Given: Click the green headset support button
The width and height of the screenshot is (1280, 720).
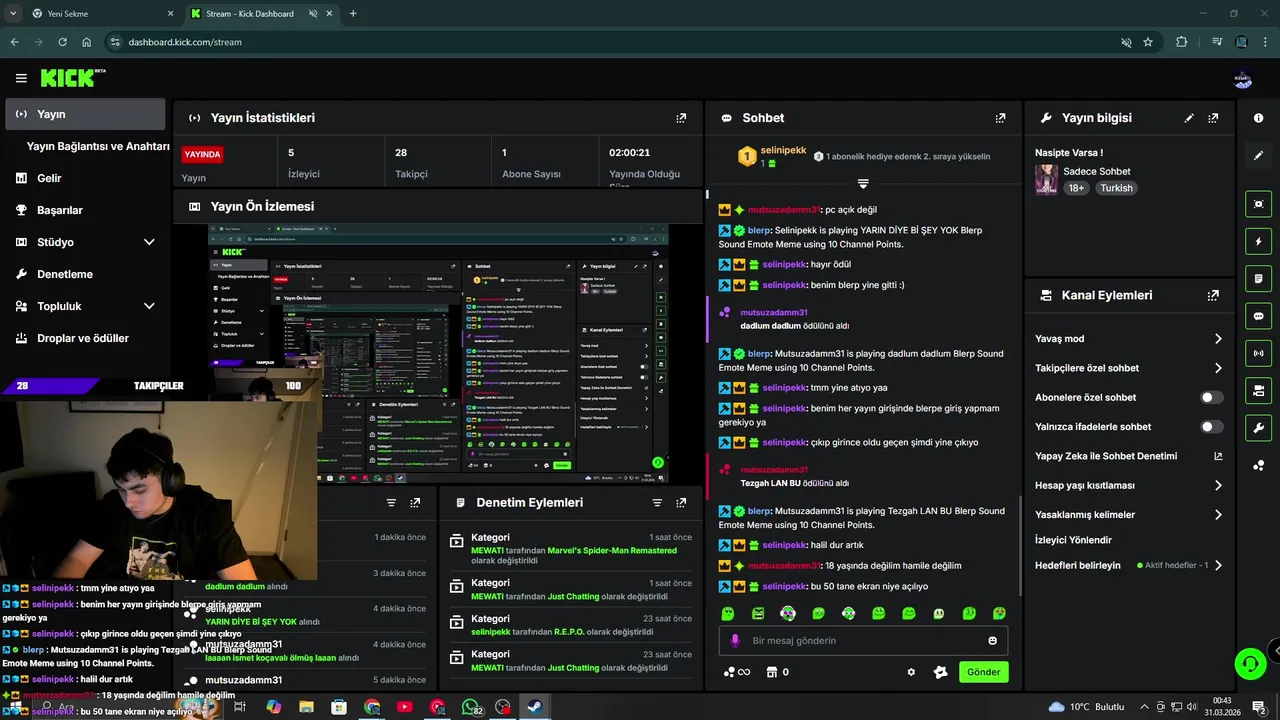Looking at the screenshot, I should point(1249,663).
